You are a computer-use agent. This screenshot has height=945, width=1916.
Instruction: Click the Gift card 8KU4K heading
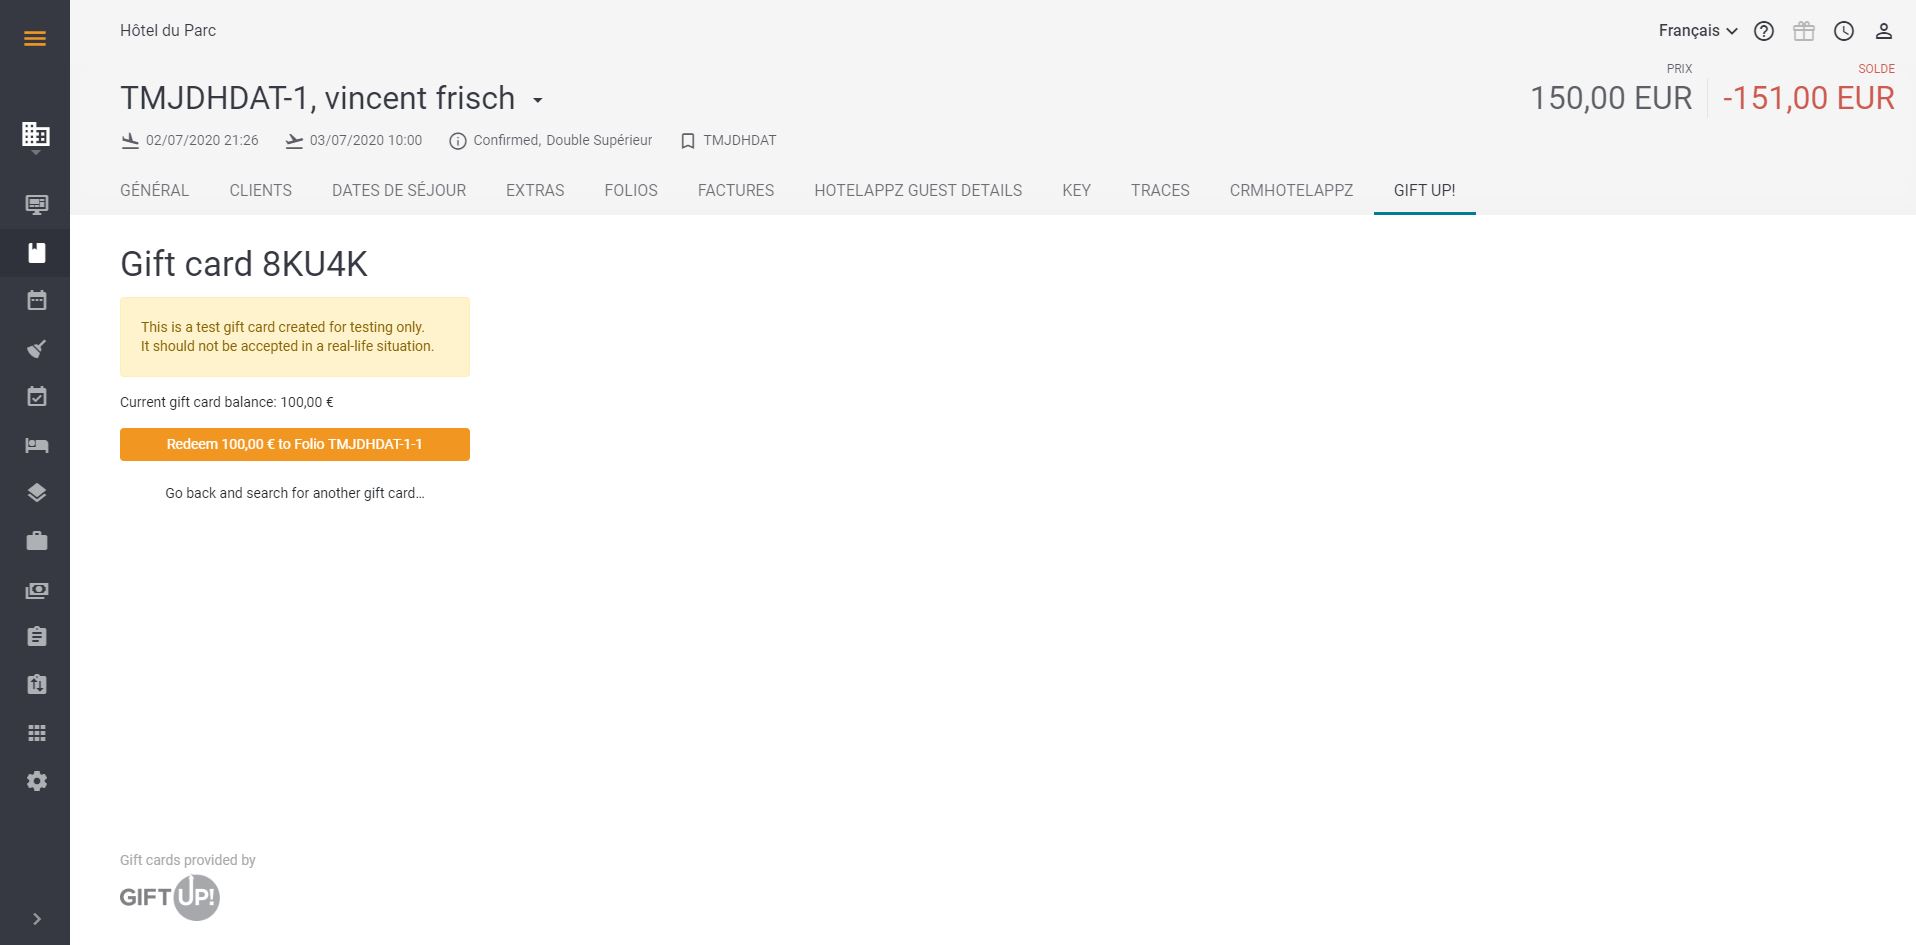[x=244, y=264]
